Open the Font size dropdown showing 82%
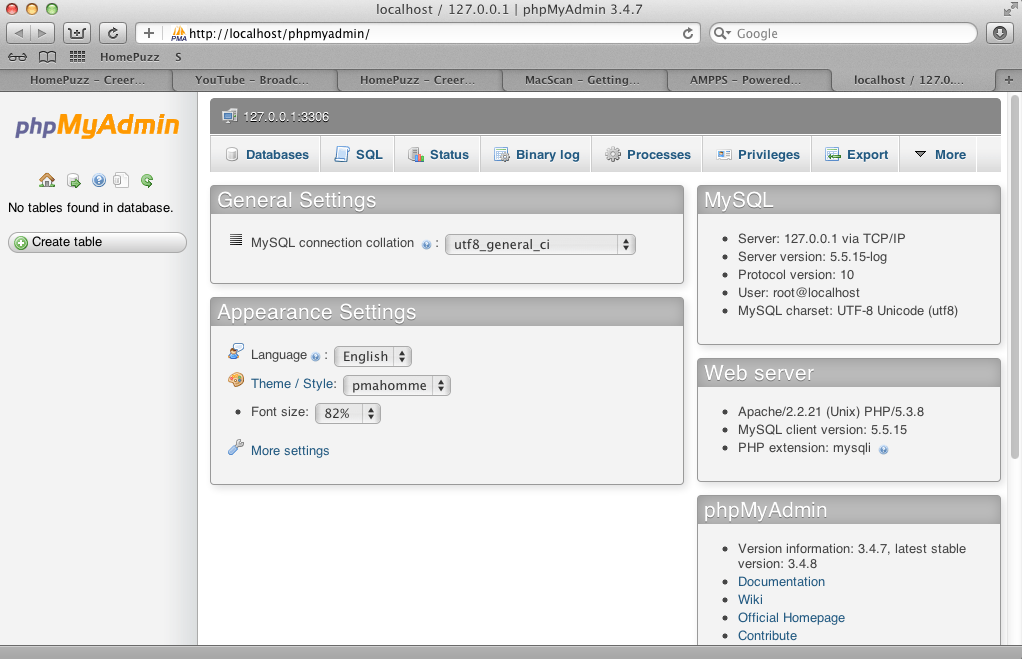Viewport: 1022px width, 659px height. (x=347, y=413)
